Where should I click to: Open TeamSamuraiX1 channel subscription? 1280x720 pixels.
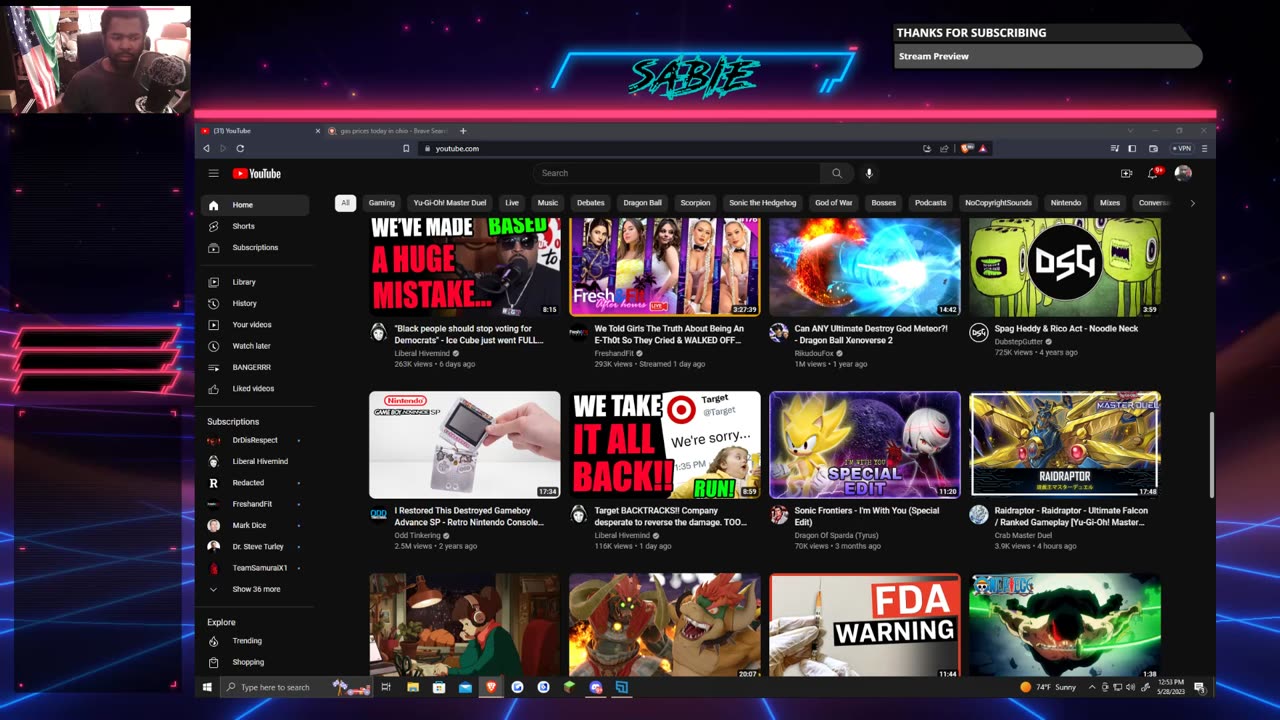(x=258, y=568)
